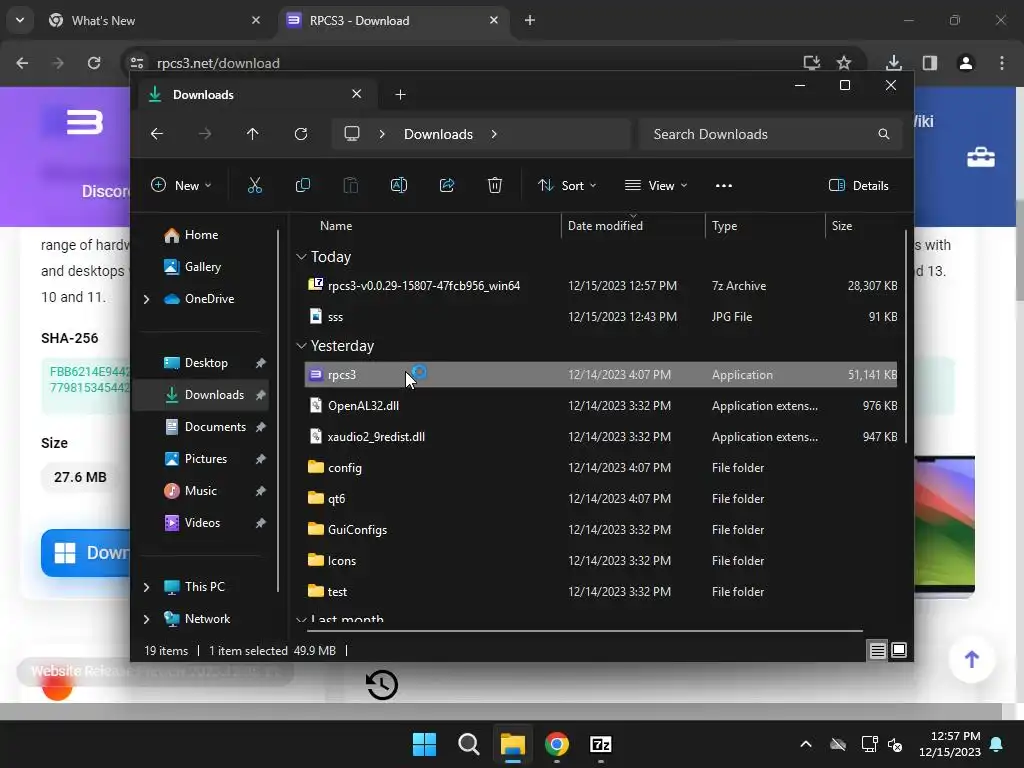1024x768 pixels.
Task: Open the Windows Start menu
Action: [424, 744]
